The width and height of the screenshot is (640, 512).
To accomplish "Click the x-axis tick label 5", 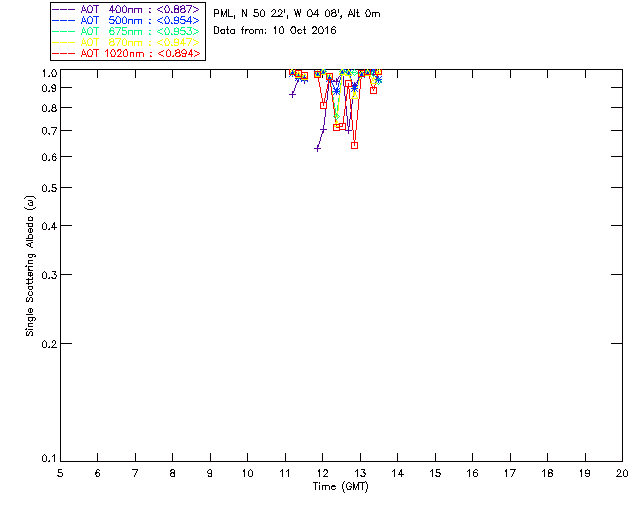I will coord(60,474).
